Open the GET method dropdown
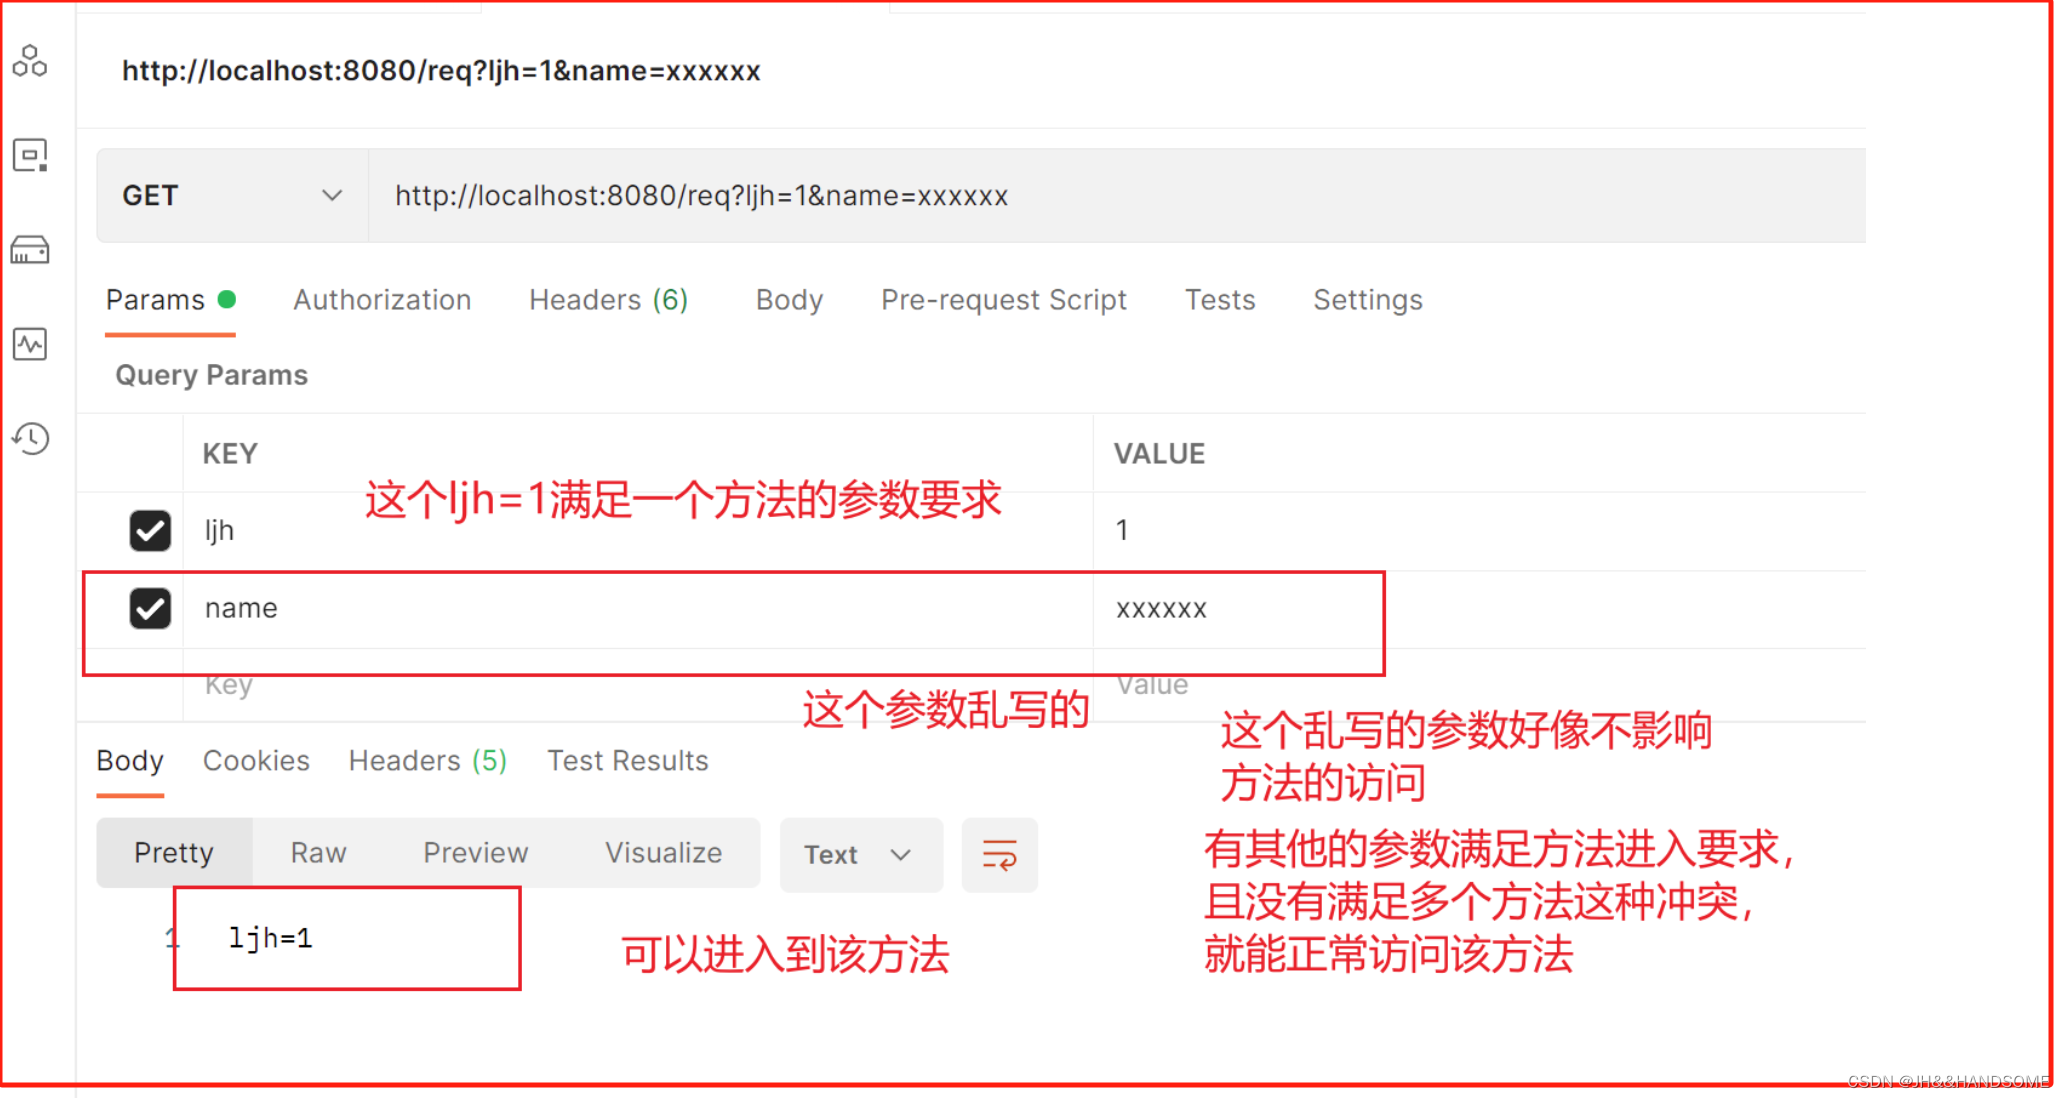Viewport: 2065px width, 1098px height. pos(232,196)
